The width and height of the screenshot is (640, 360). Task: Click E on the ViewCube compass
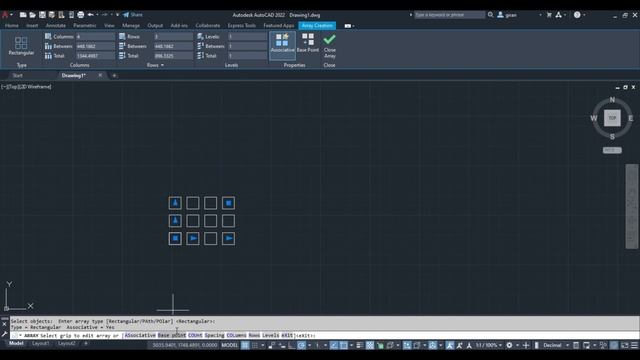click(631, 118)
